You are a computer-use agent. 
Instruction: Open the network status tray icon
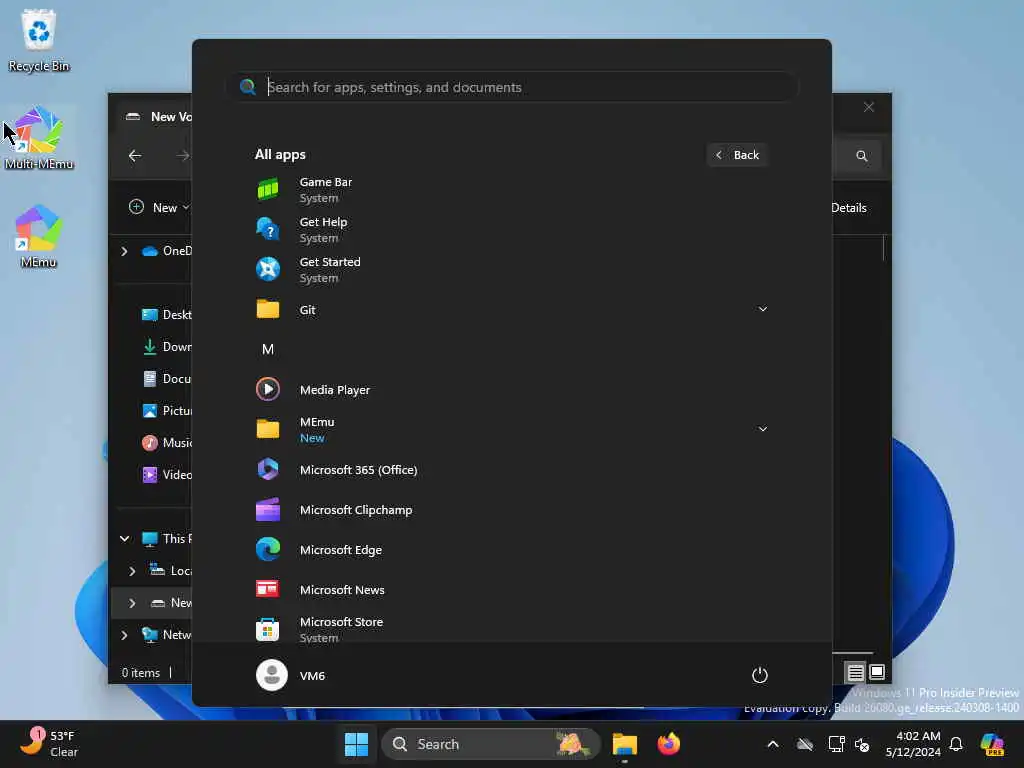click(x=836, y=744)
